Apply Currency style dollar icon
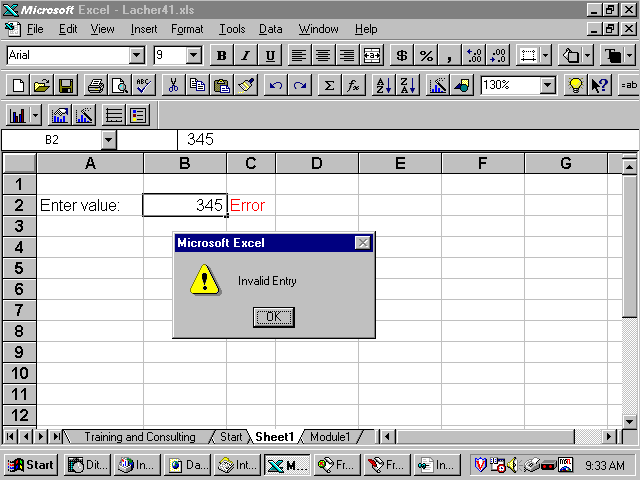 coord(402,55)
